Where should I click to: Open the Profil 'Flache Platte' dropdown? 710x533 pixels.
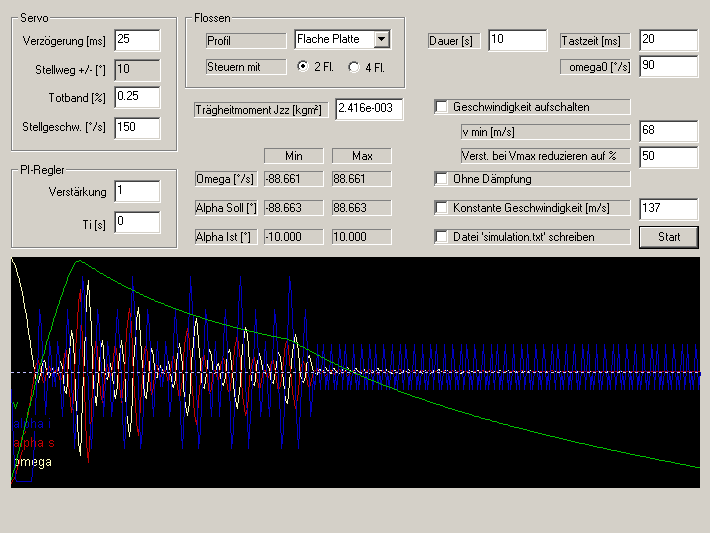[x=381, y=40]
